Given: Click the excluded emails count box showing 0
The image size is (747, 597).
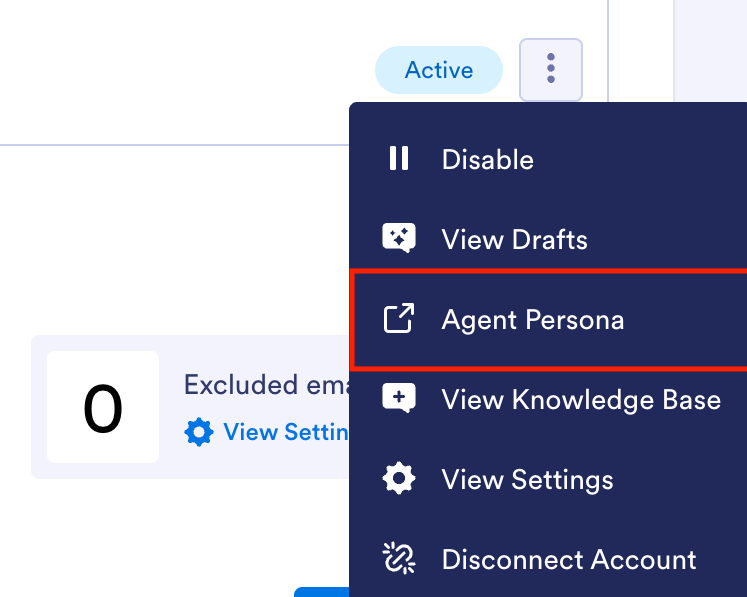Looking at the screenshot, I should (103, 407).
